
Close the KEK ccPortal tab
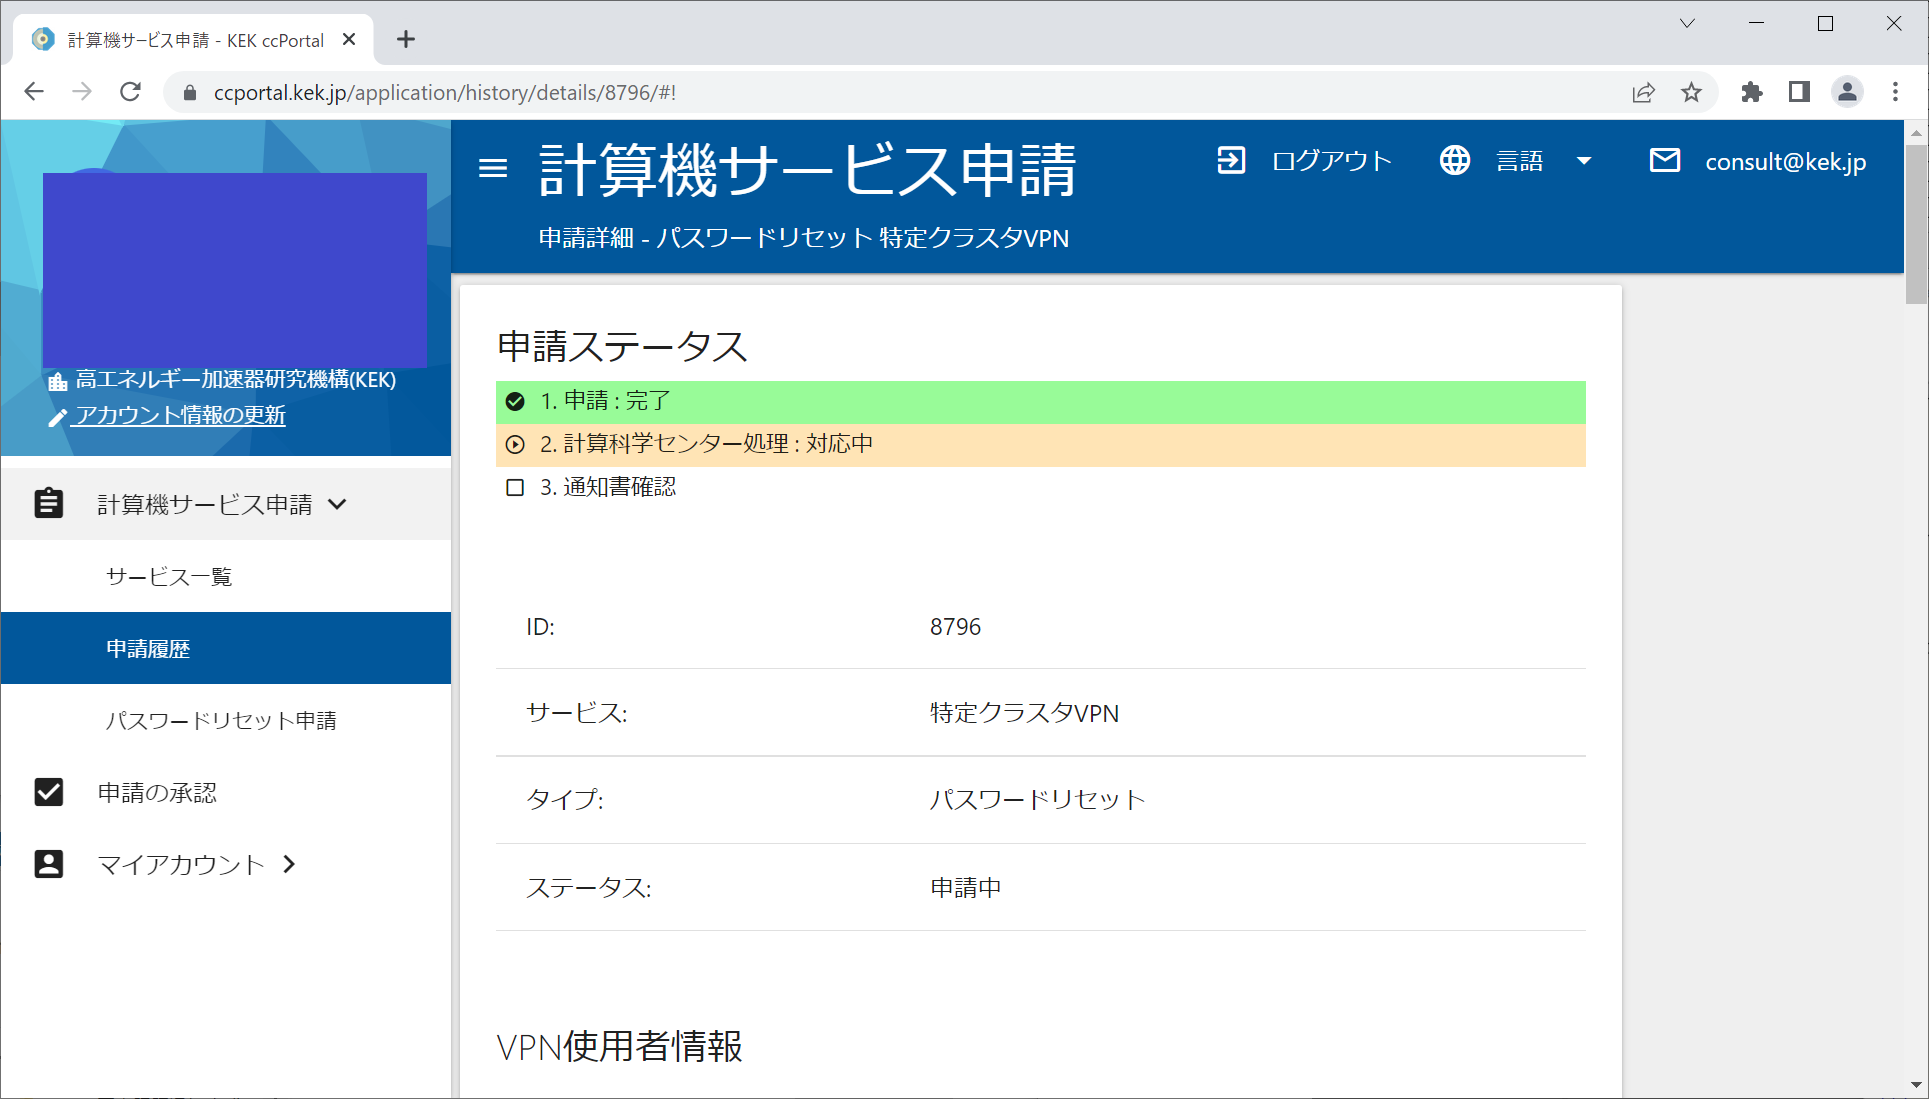click(349, 39)
